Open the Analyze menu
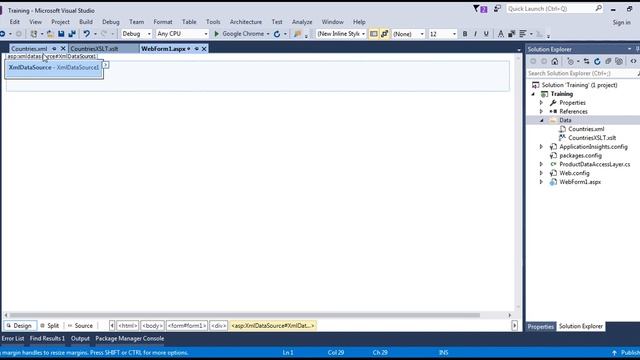The height and width of the screenshot is (360, 640). [302, 22]
